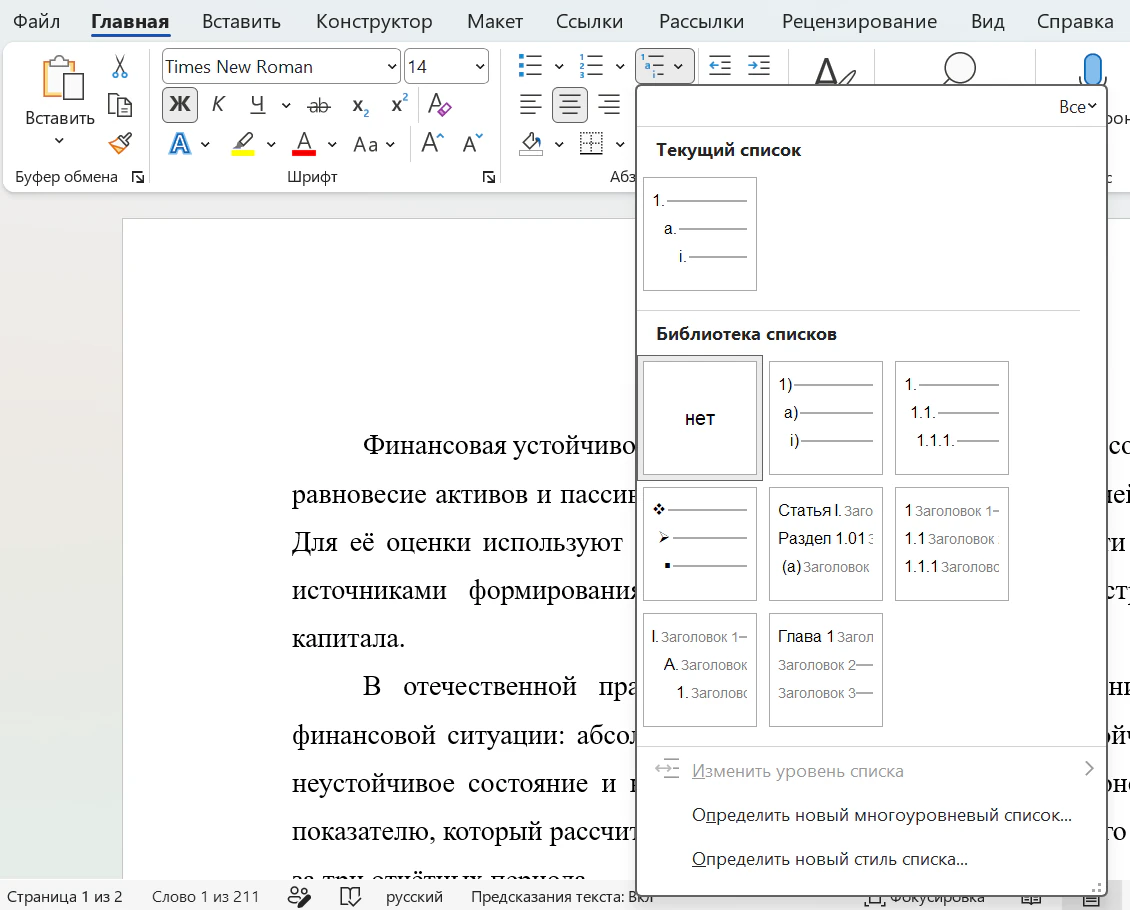This screenshot has width=1130, height=910.
Task: Copy selection with the Copy icon
Action: [x=120, y=105]
